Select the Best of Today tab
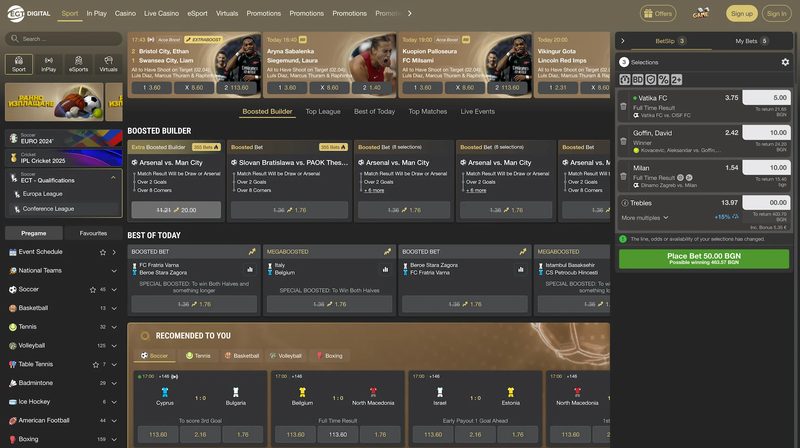Image resolution: width=800 pixels, height=448 pixels. click(x=374, y=111)
